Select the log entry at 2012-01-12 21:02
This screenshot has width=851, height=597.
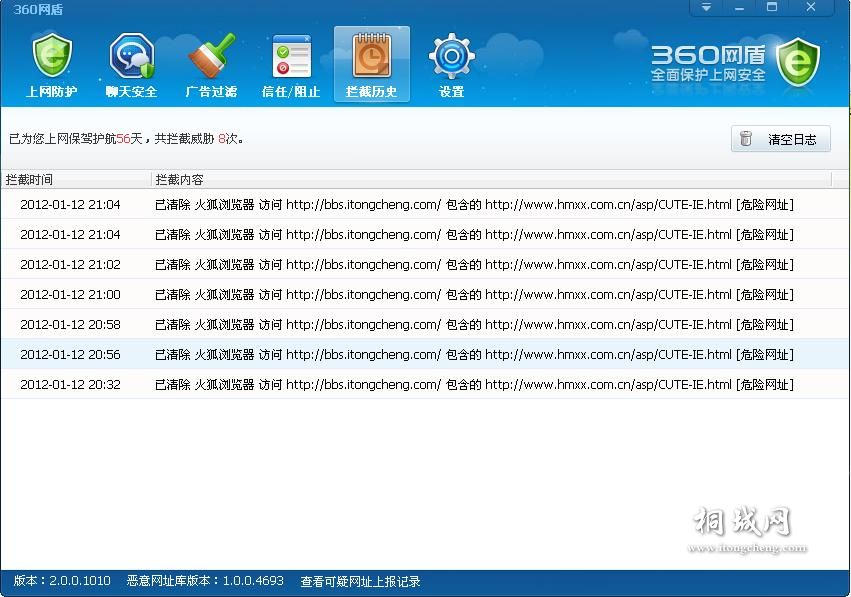(425, 264)
